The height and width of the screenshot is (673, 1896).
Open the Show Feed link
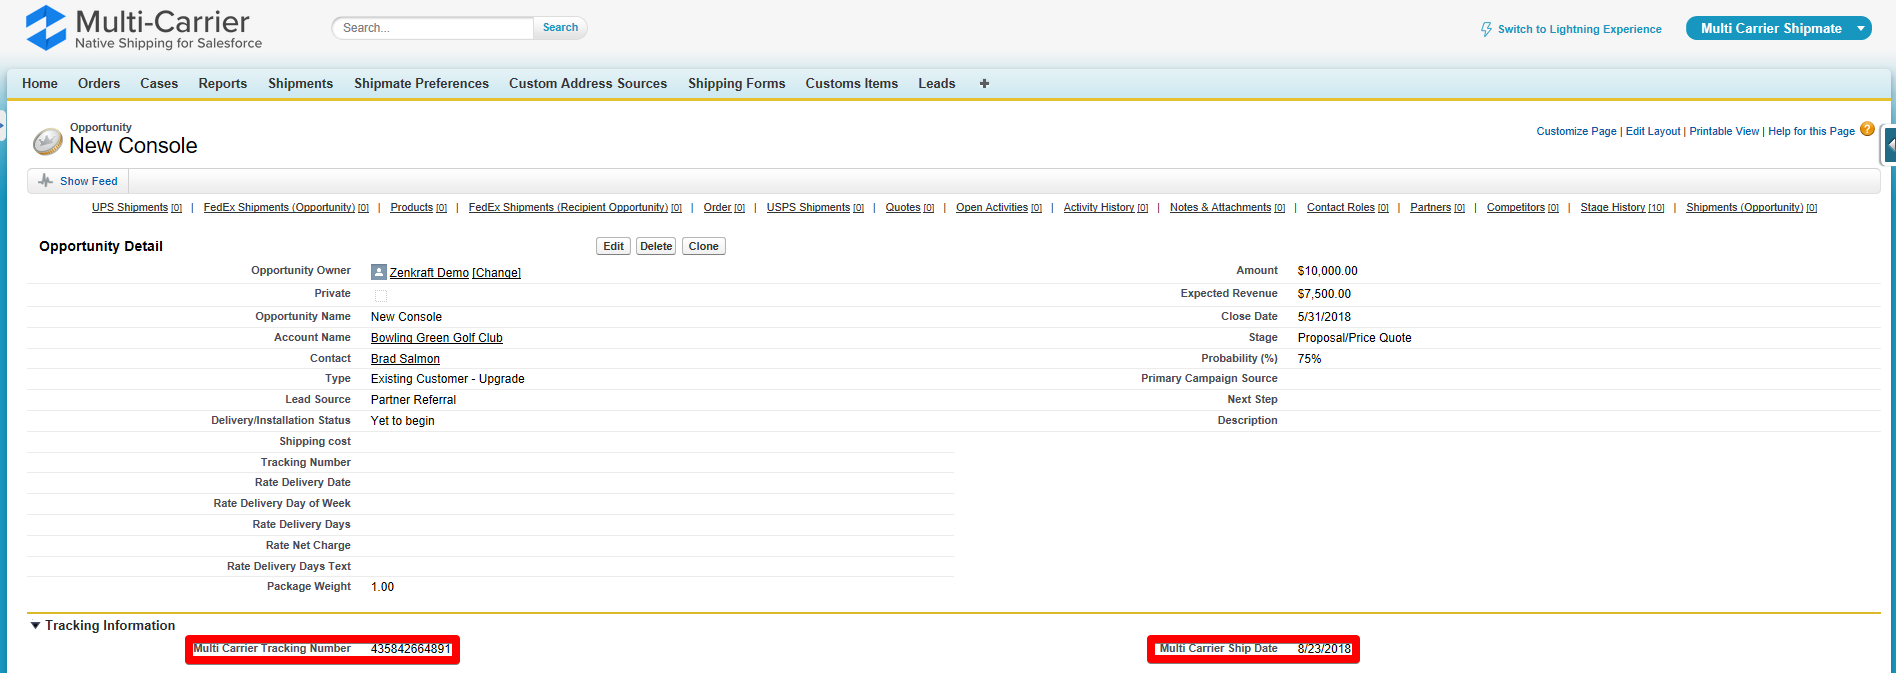point(89,181)
